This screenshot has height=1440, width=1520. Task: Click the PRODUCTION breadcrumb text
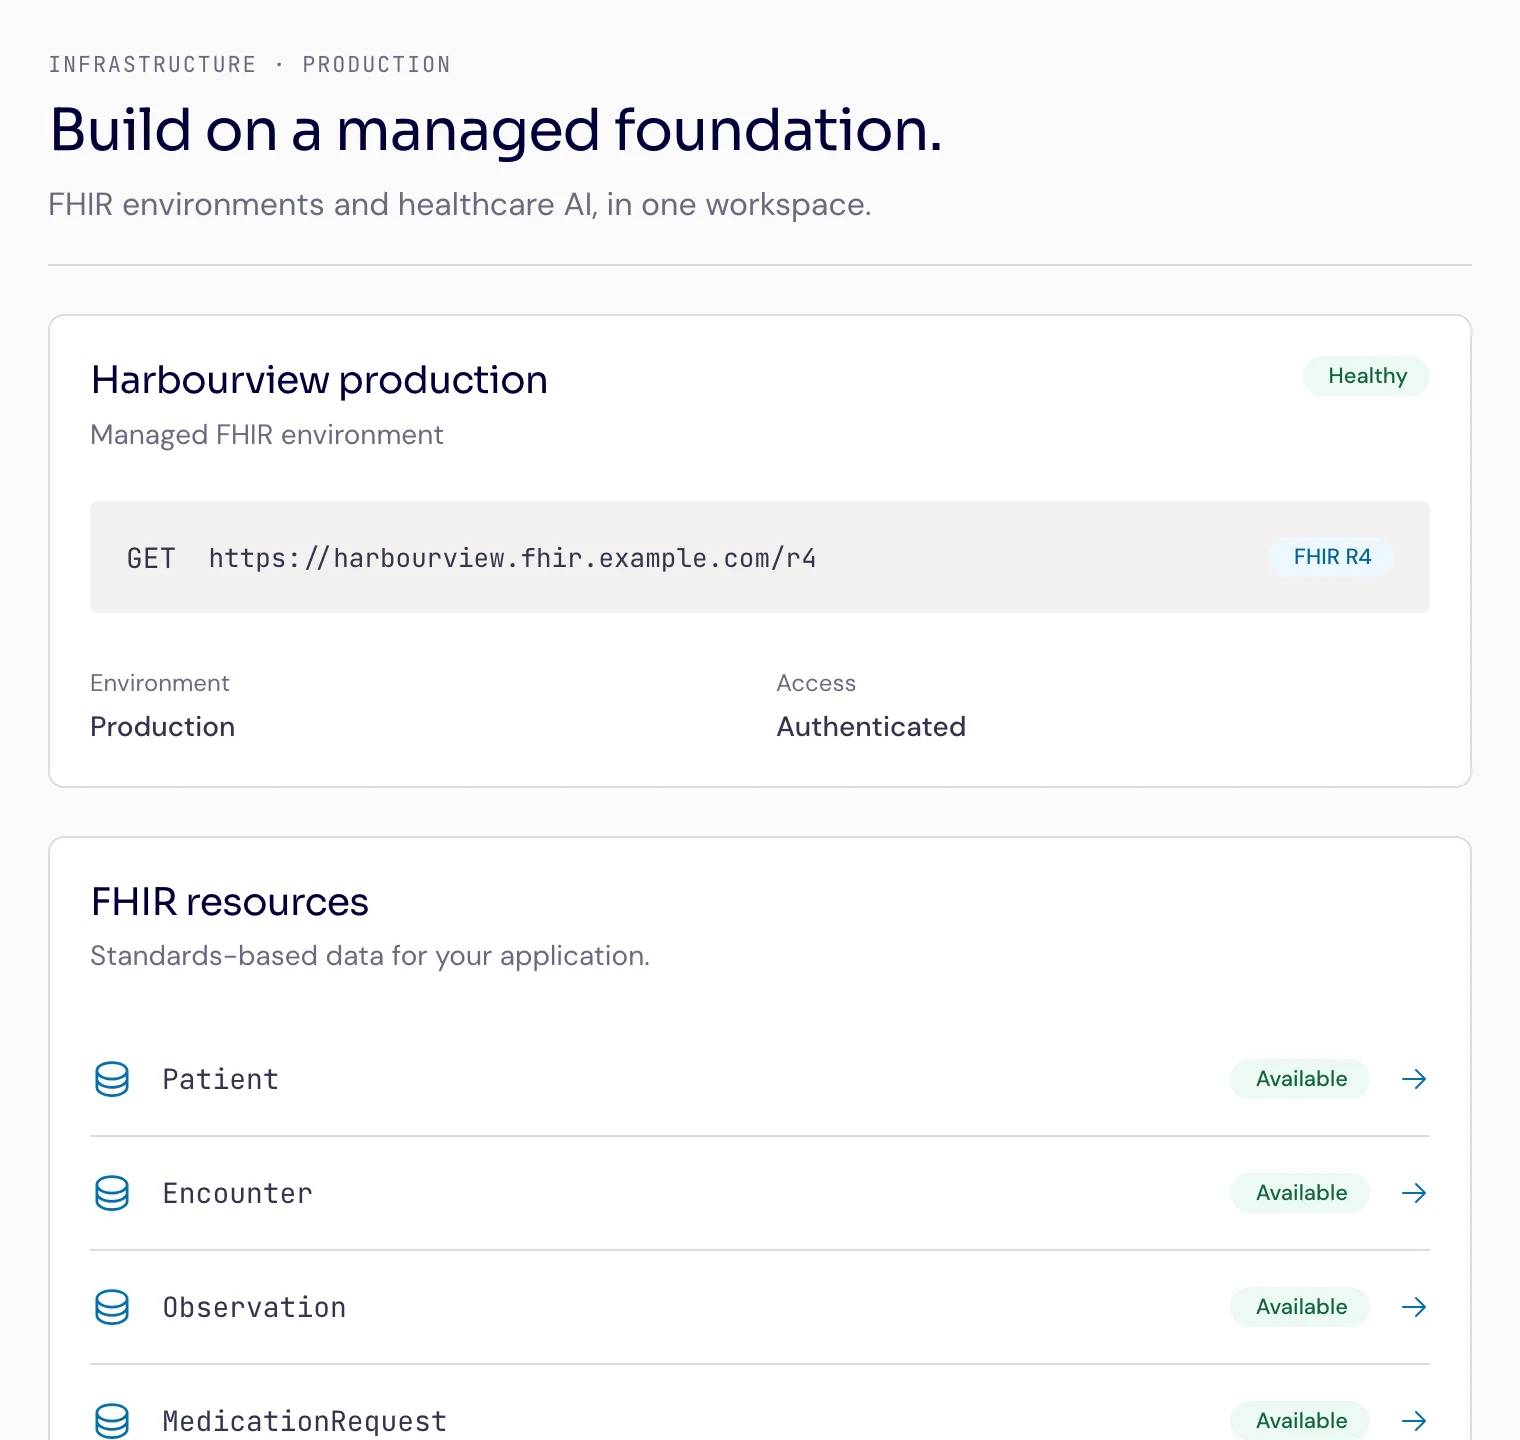pyautogui.click(x=376, y=65)
